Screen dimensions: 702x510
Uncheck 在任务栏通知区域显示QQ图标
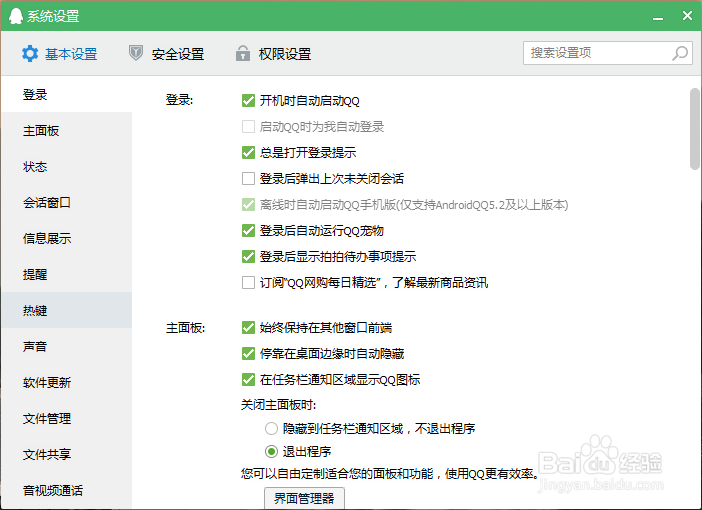tap(248, 380)
